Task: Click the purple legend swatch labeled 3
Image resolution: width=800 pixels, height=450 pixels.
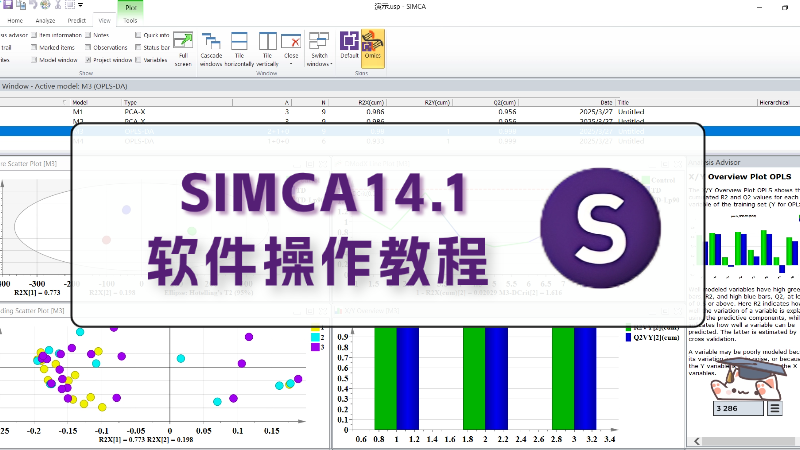Action: (x=315, y=347)
